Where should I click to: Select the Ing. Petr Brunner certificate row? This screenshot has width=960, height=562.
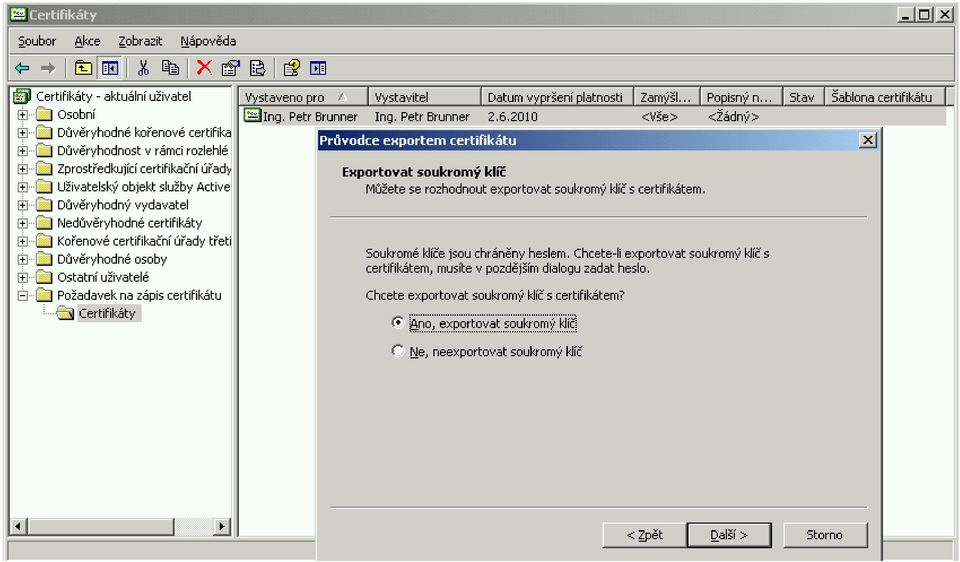point(592,116)
